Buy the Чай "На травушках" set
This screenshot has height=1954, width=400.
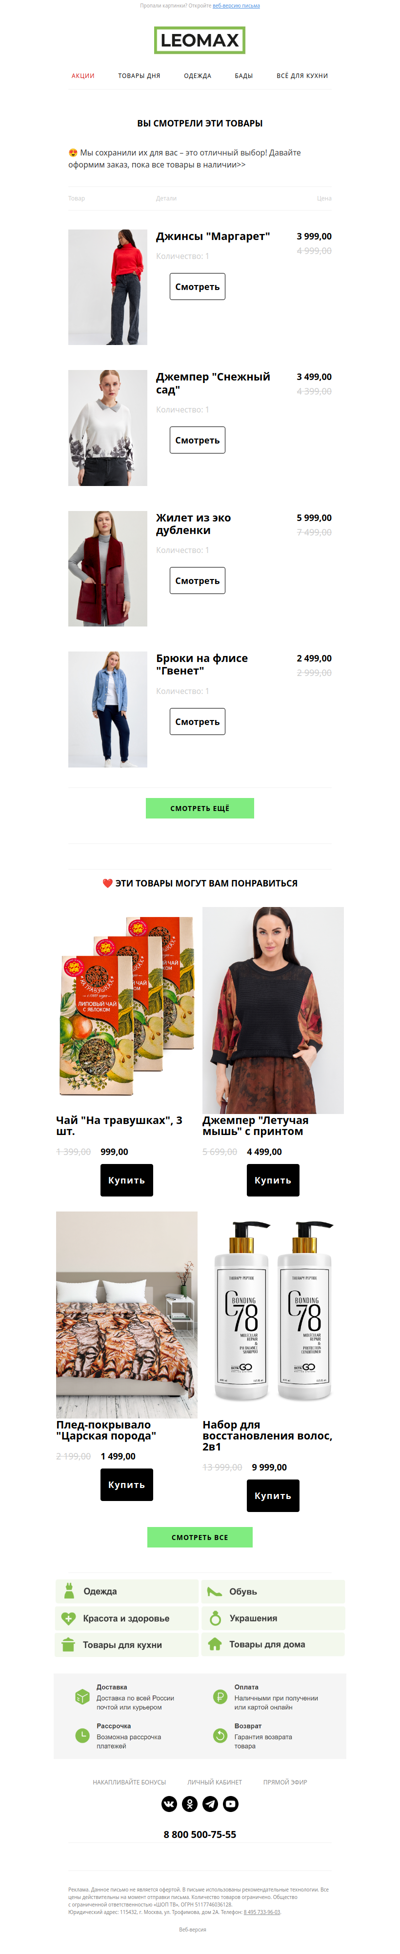[x=127, y=1180]
